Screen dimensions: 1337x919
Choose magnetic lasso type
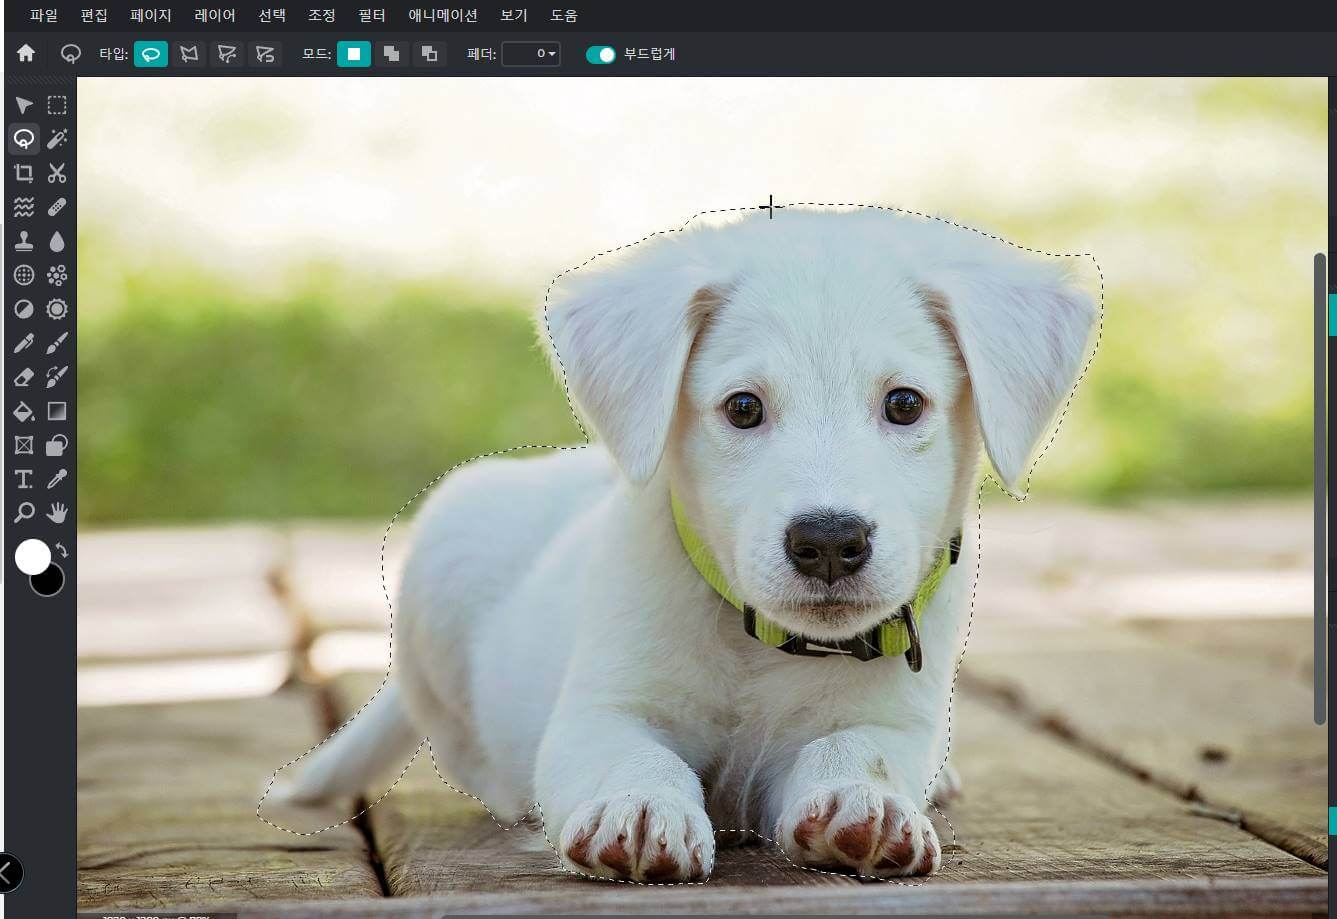coord(265,54)
